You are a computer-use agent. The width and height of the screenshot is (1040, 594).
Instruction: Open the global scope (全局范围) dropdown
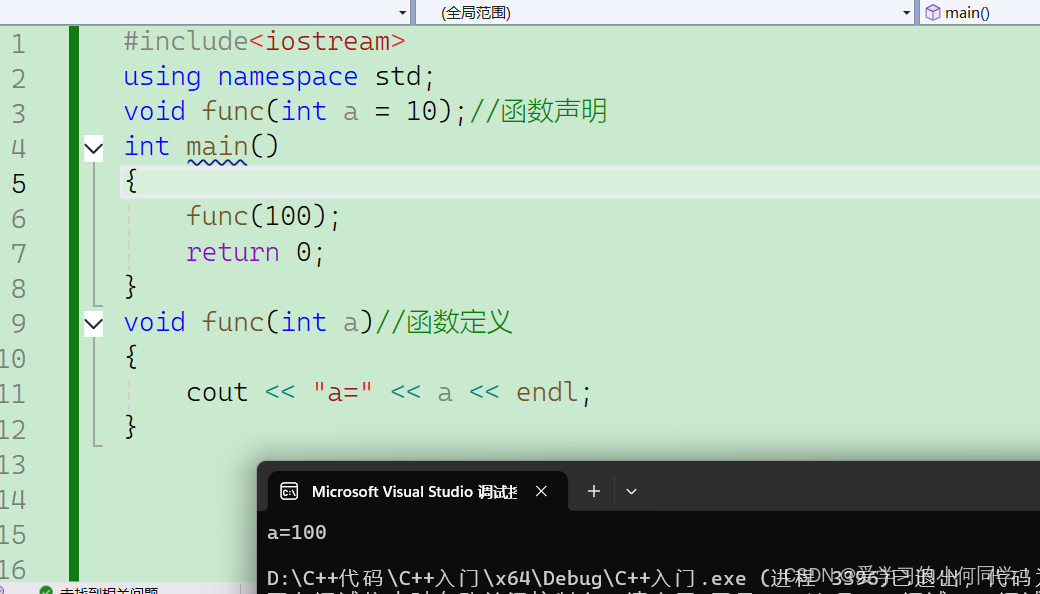(x=665, y=13)
